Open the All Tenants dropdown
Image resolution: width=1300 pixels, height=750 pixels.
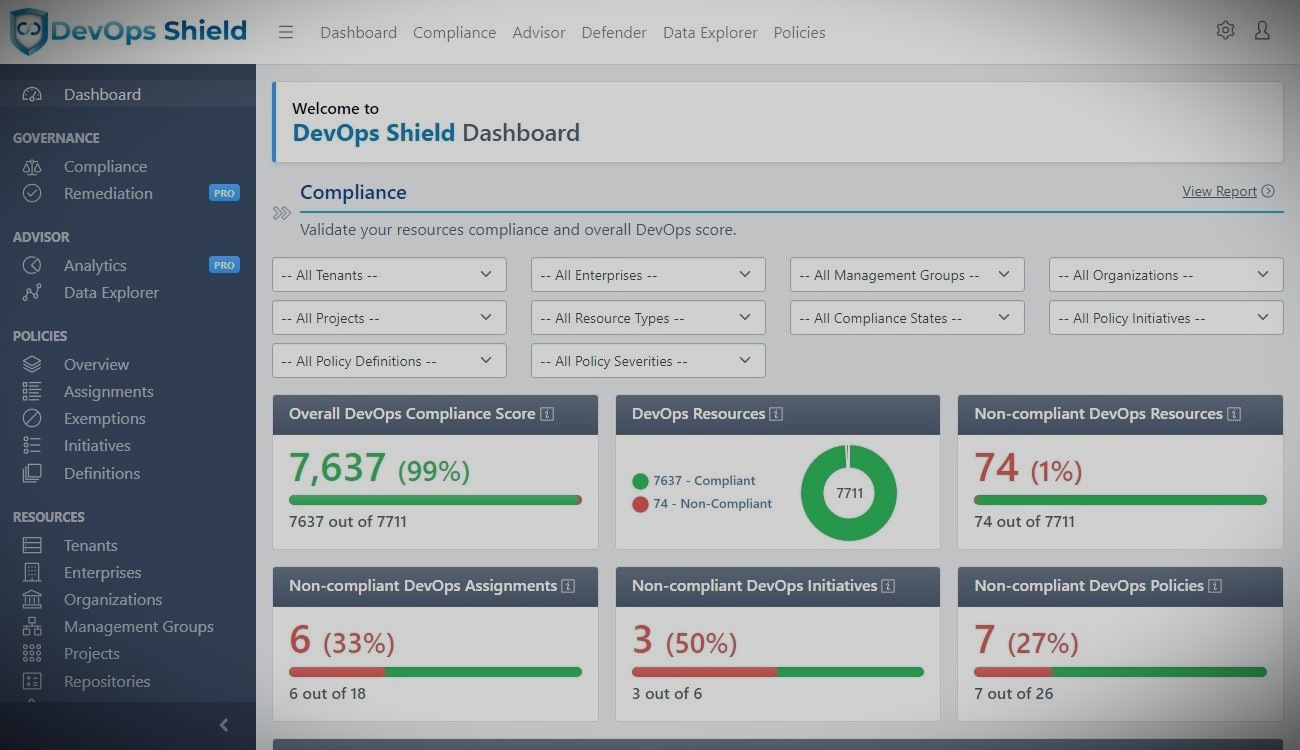pyautogui.click(x=389, y=275)
